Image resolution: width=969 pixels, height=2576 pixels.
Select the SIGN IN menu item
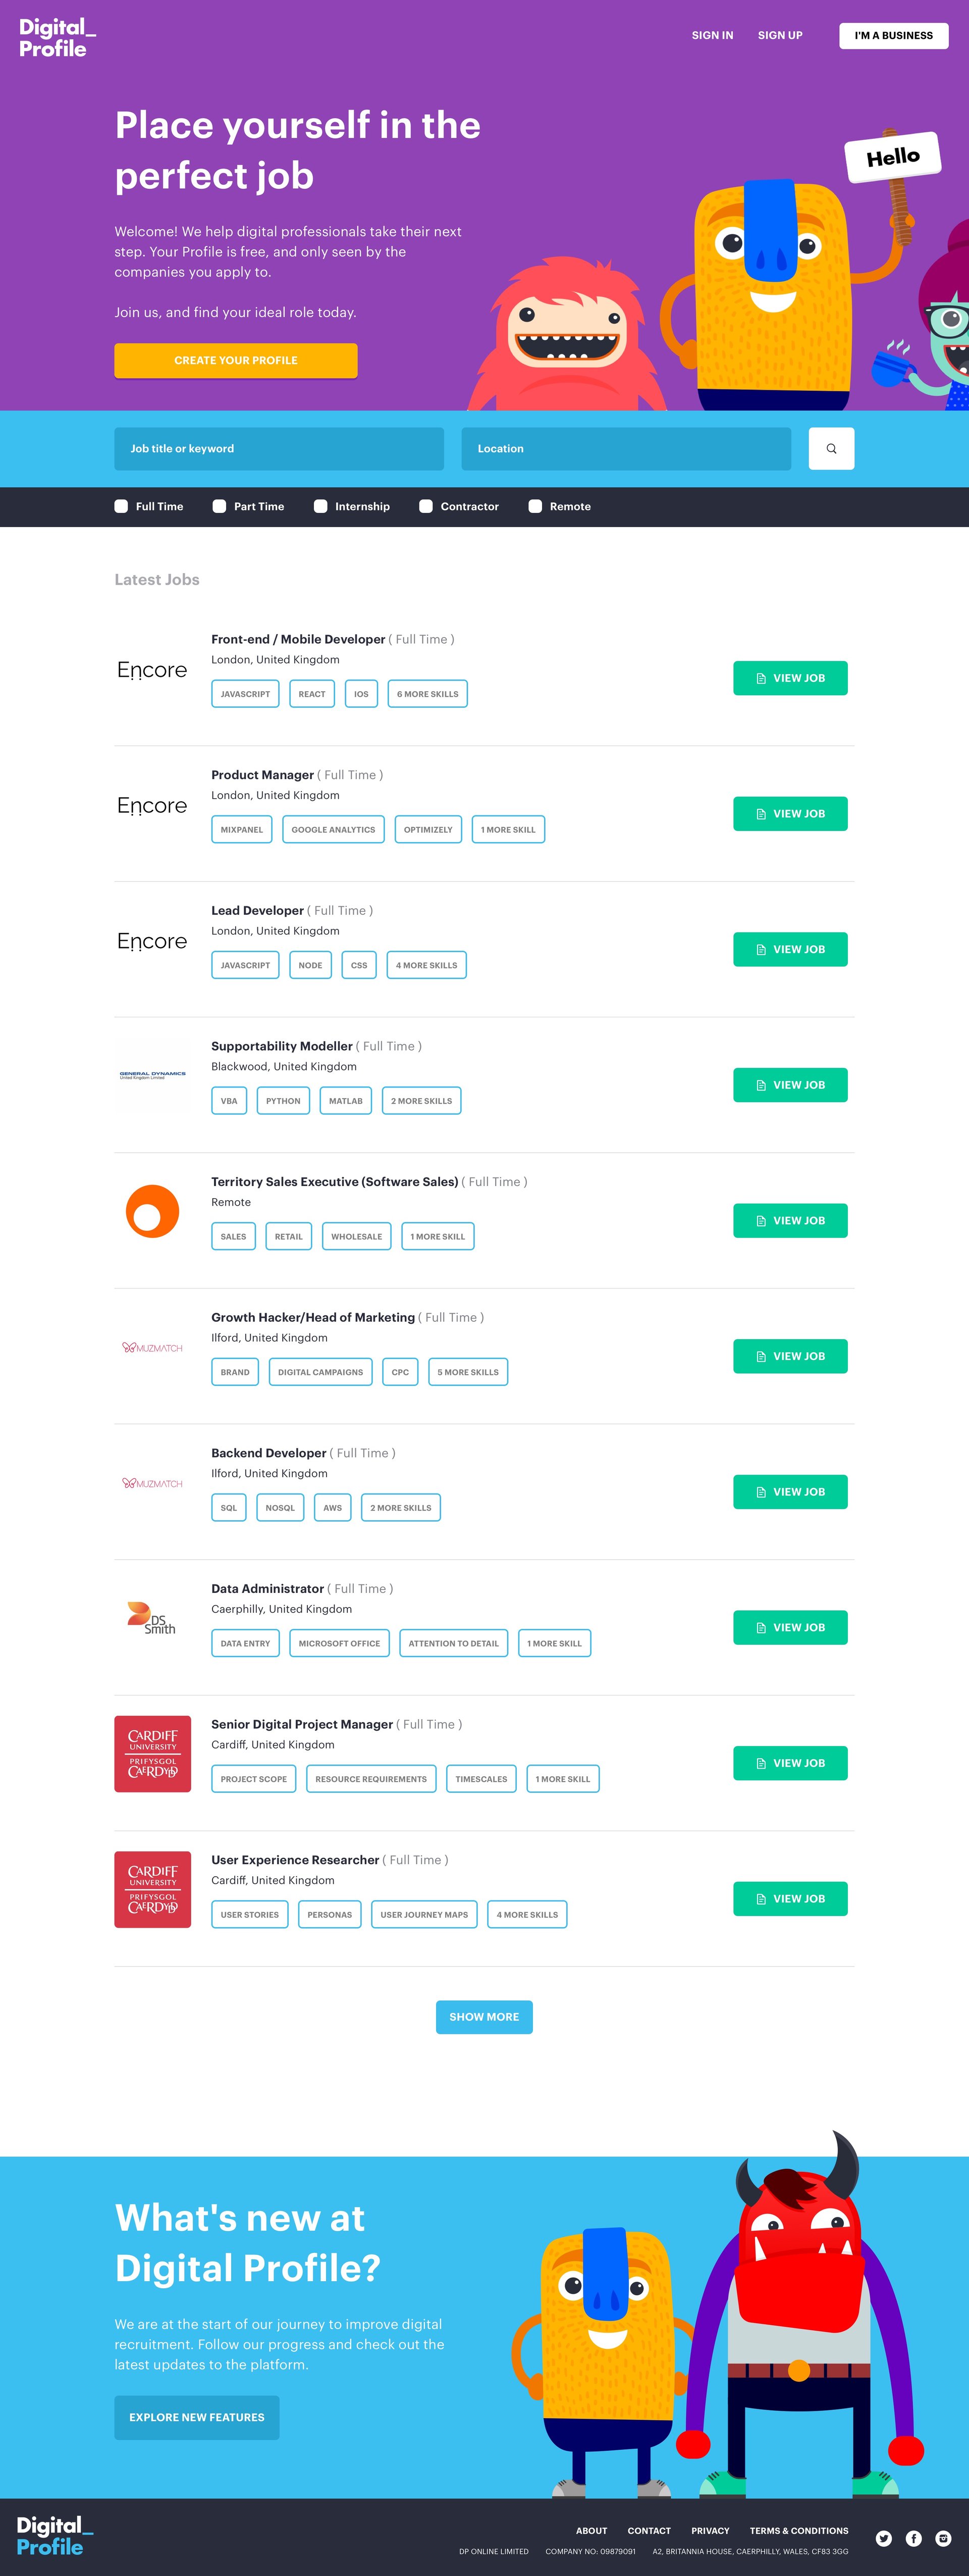click(x=711, y=35)
